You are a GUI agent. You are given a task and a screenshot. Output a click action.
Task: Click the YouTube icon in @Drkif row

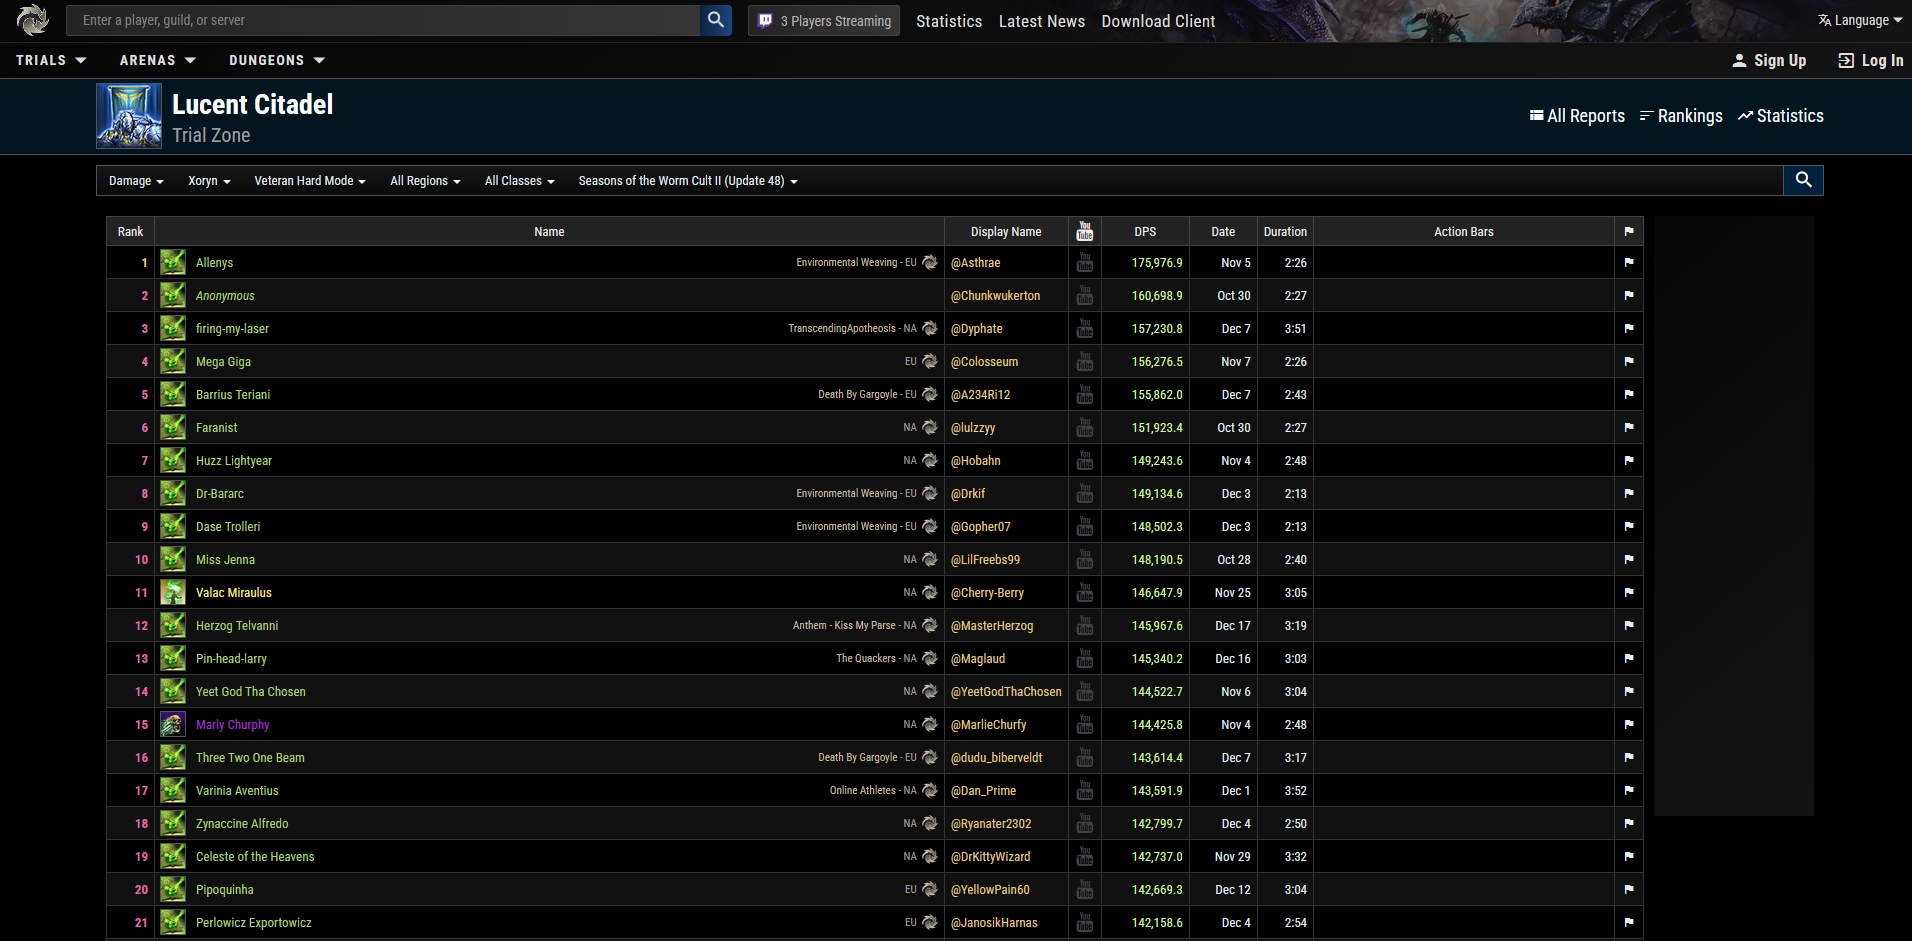click(1085, 493)
